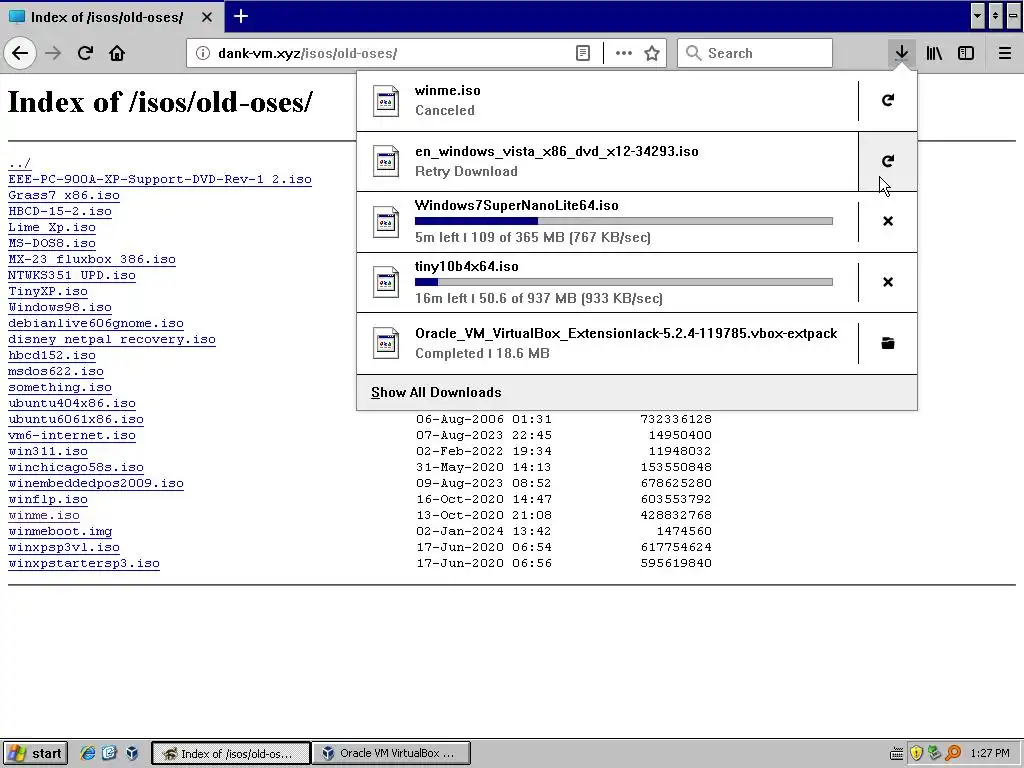Click the ubuntu404x86.iso link
This screenshot has width=1024, height=768.
point(72,403)
